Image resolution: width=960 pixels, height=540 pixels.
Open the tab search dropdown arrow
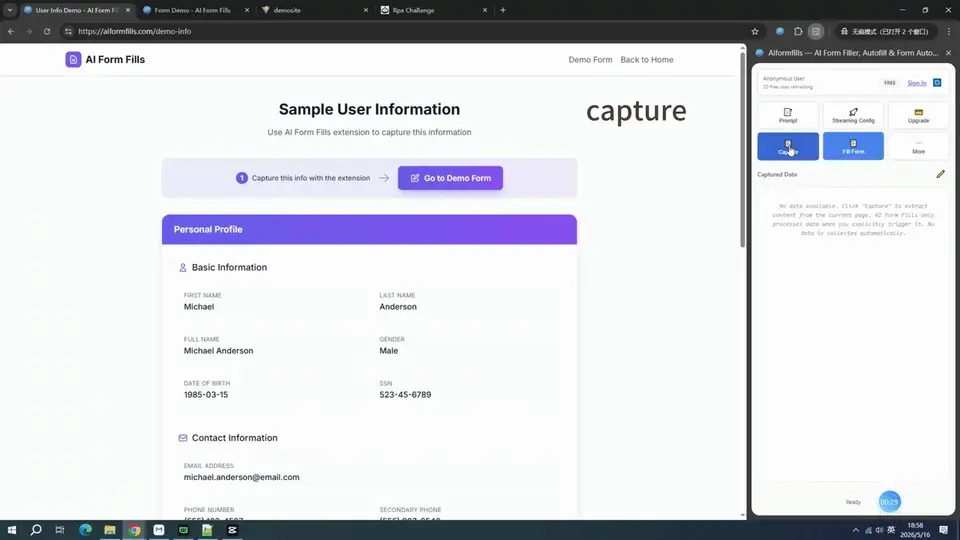point(10,10)
